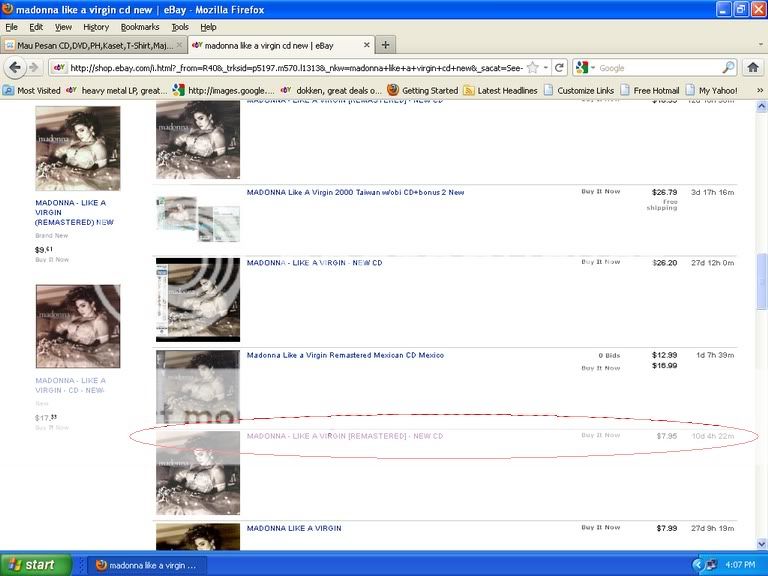Bookmark this page with the star icon
This screenshot has height=576, width=768.
(533, 68)
